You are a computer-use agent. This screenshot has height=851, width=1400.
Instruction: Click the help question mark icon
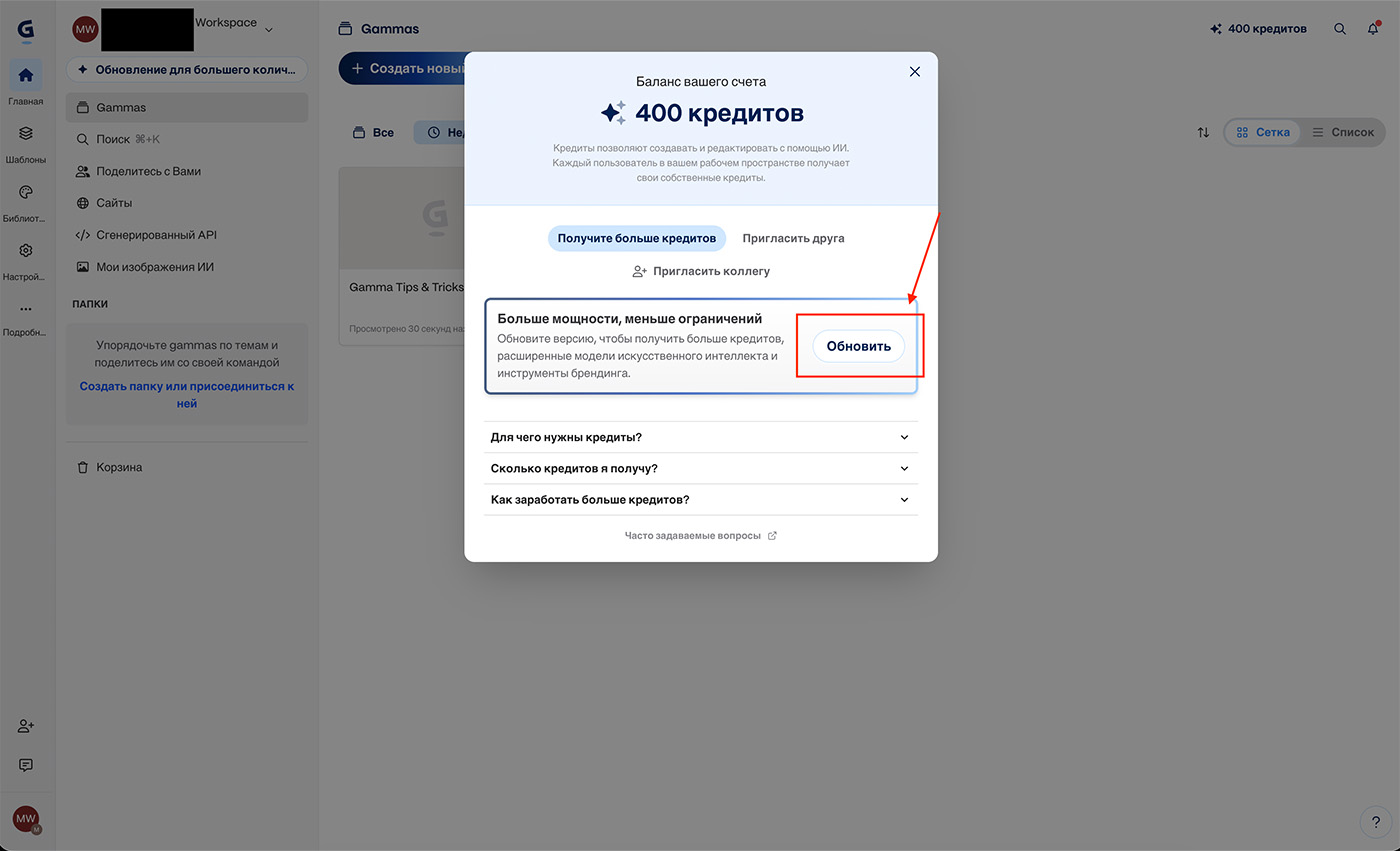(x=1376, y=822)
